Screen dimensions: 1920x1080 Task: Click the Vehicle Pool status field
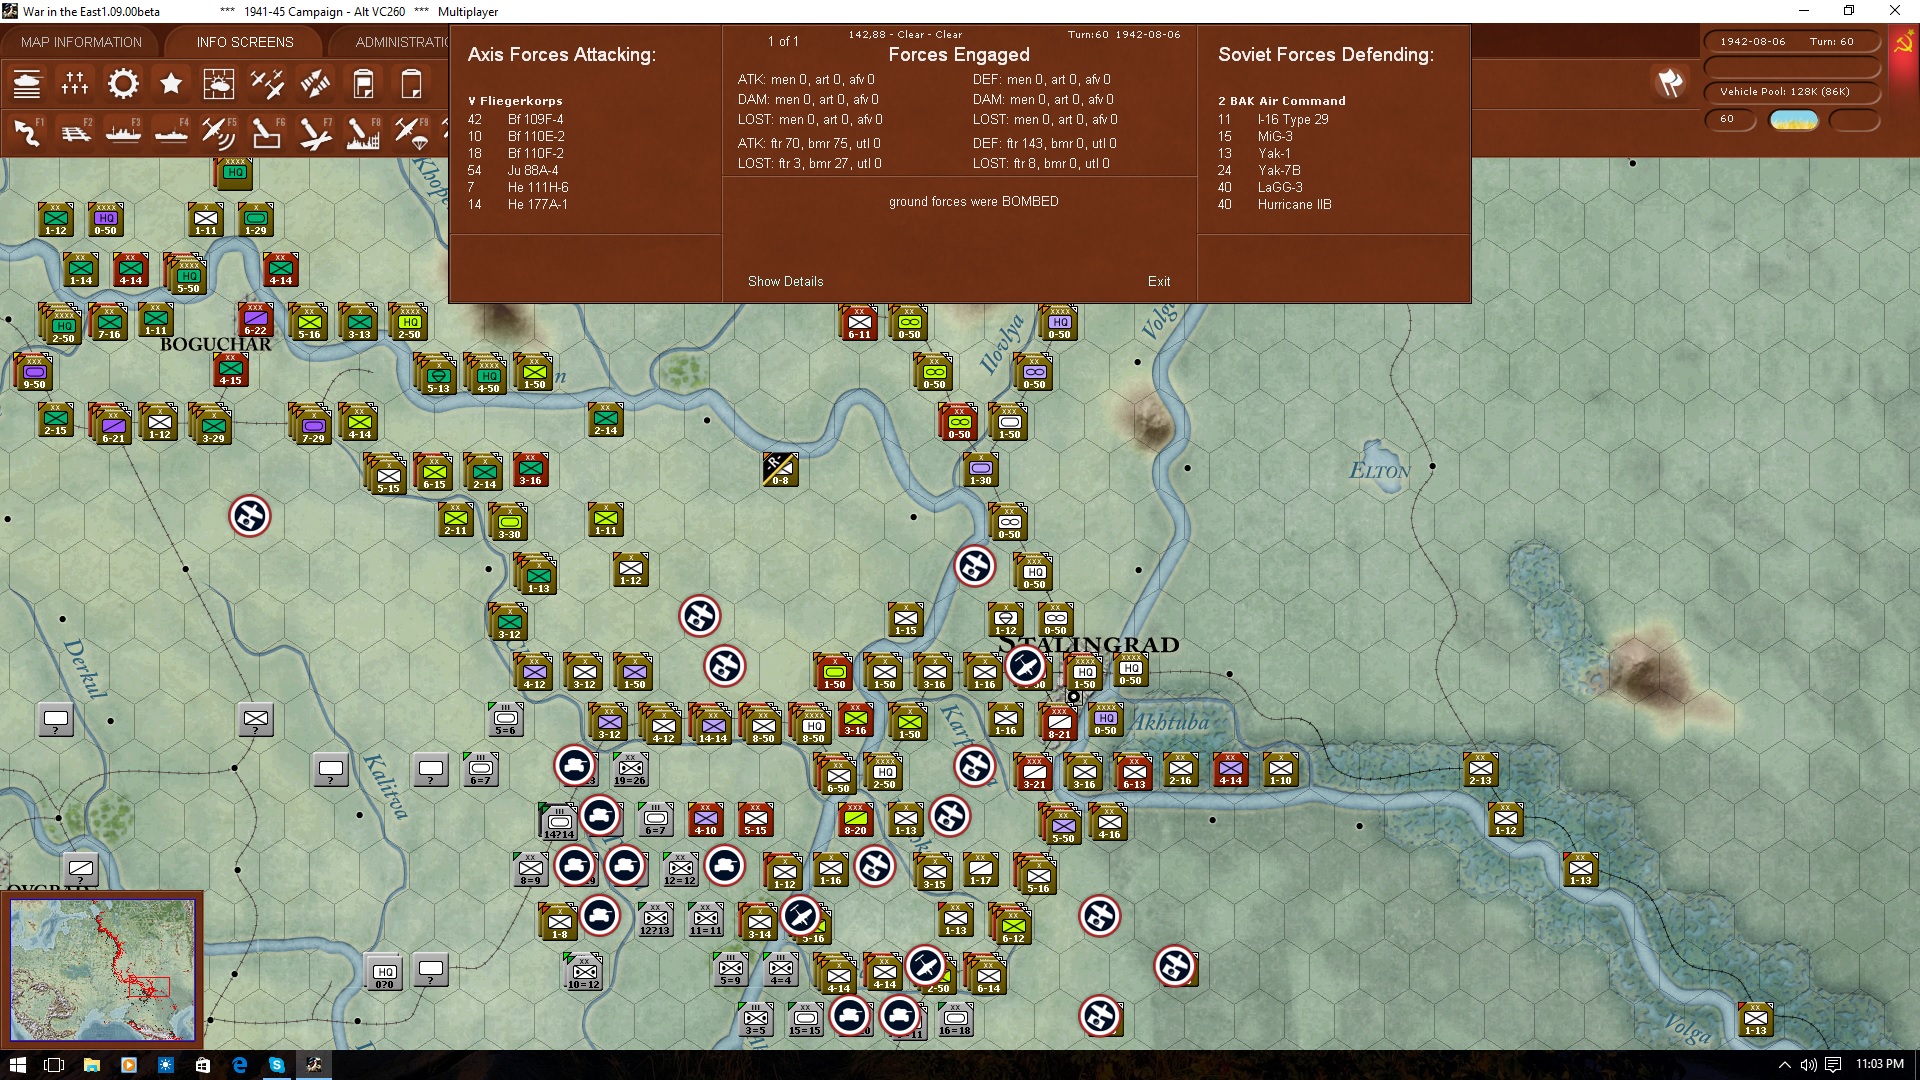pos(1792,92)
